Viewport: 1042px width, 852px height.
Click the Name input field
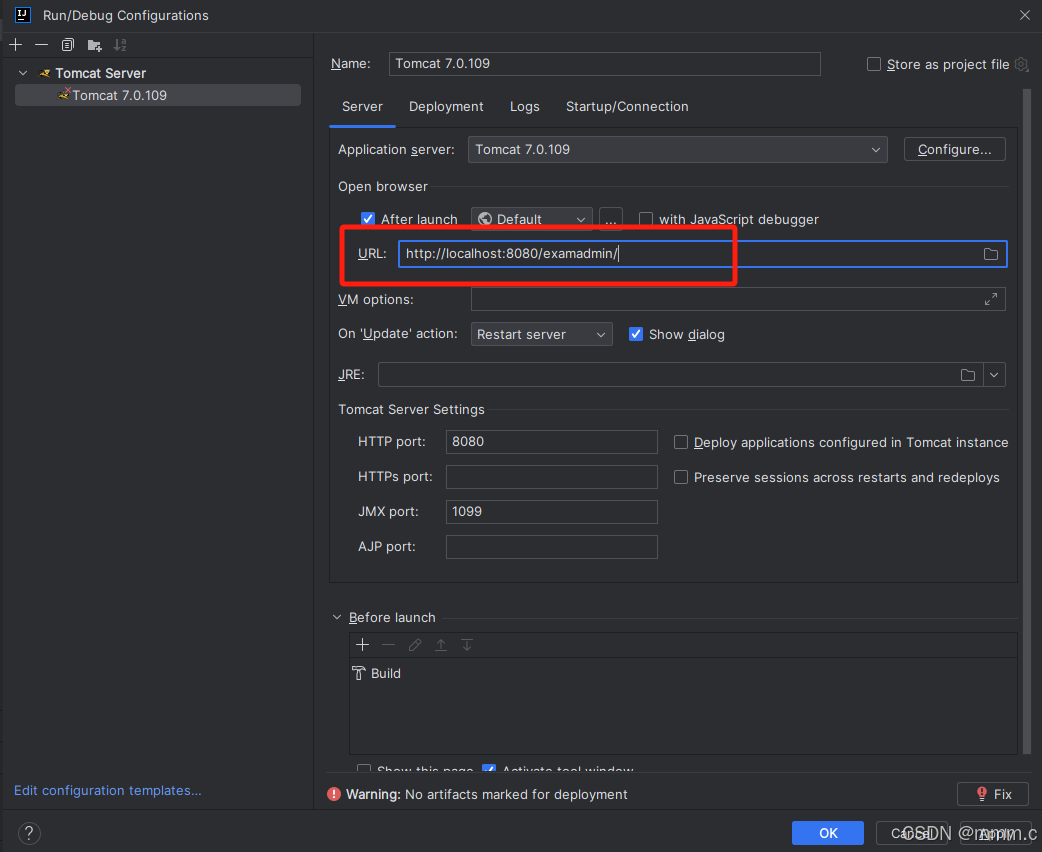tap(604, 64)
